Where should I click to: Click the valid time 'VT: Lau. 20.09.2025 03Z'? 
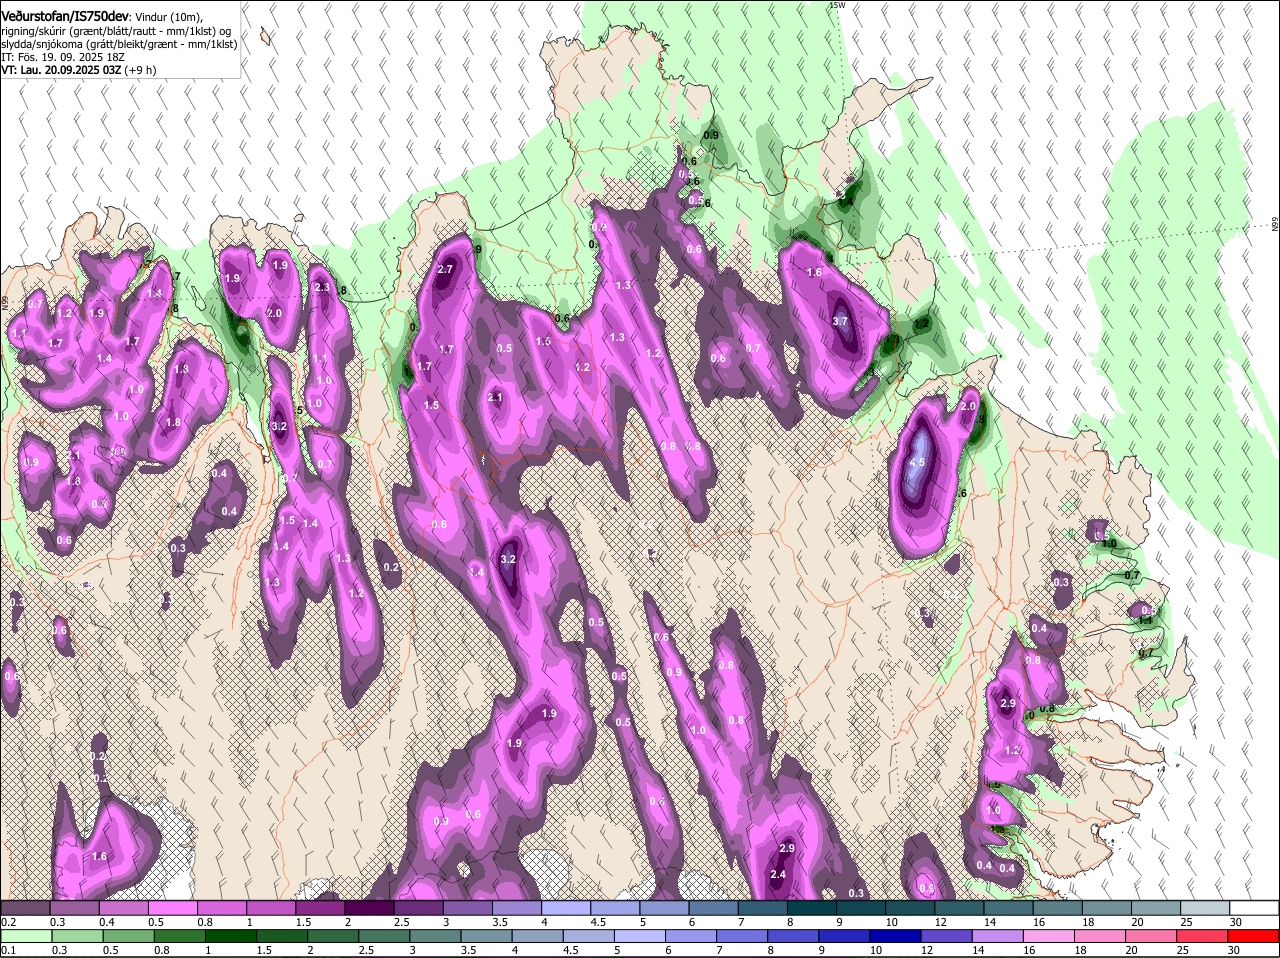[61, 70]
